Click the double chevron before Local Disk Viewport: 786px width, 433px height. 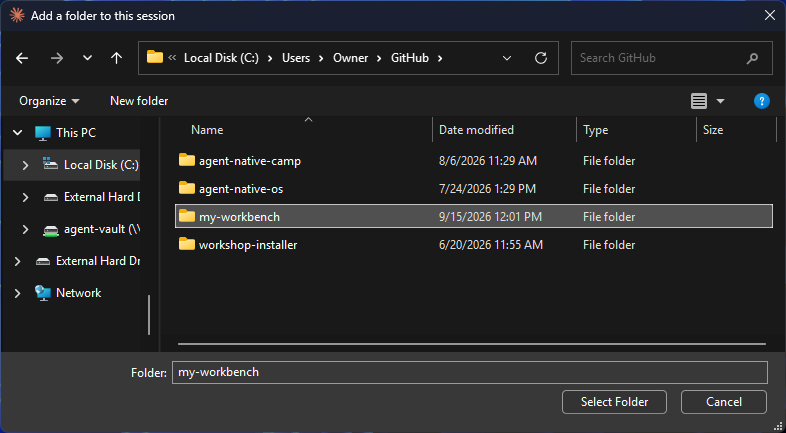pyautogui.click(x=172, y=58)
